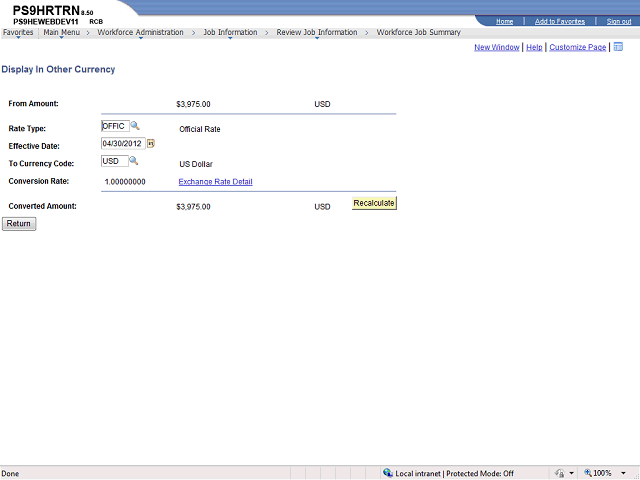Image resolution: width=640 pixels, height=480 pixels.
Task: Click the Converted Amount $3,975.00 value
Action: tap(193, 207)
